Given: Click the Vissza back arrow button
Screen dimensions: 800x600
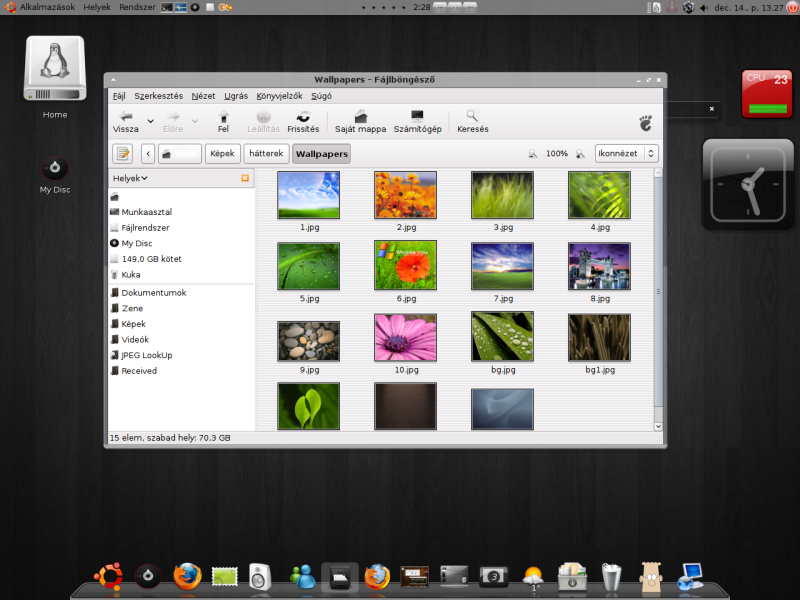Looking at the screenshot, I should pyautogui.click(x=126, y=121).
